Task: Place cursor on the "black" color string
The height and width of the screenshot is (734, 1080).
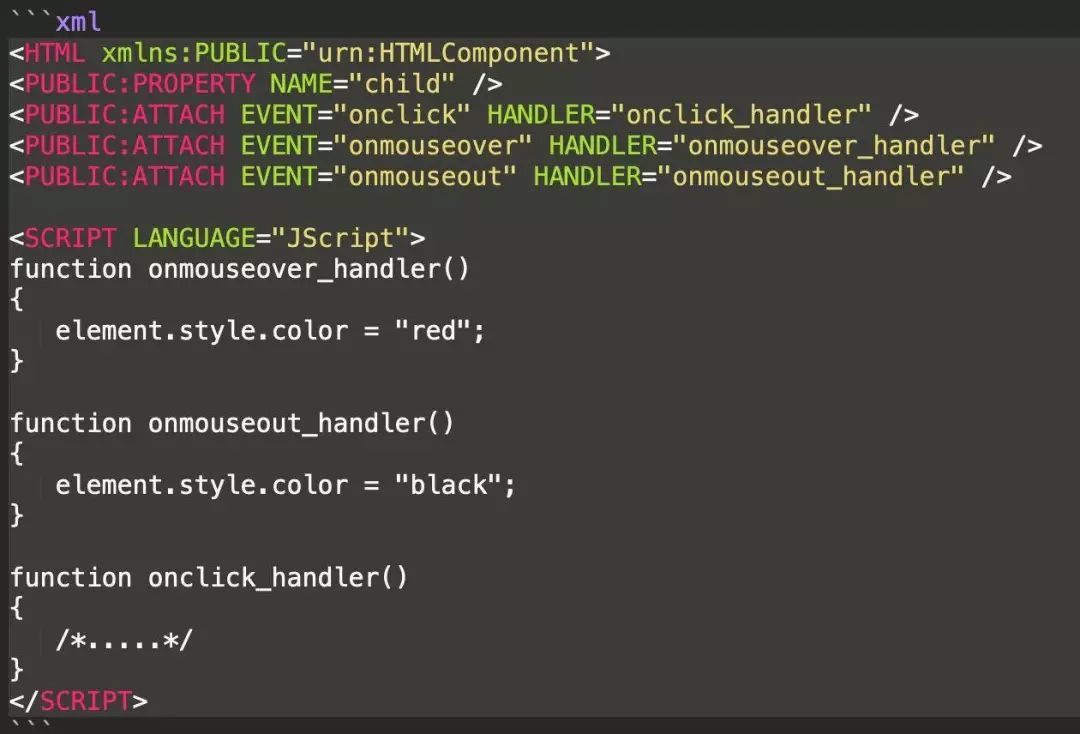Action: 447,485
